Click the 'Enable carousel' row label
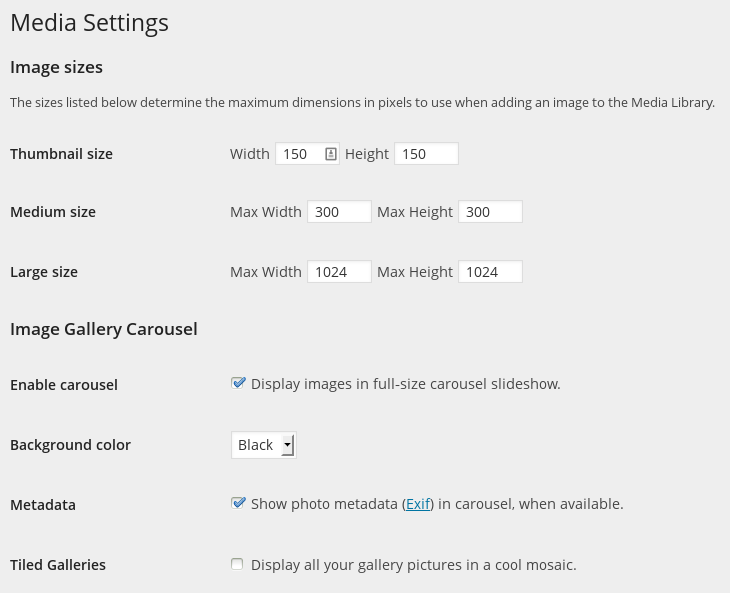This screenshot has width=730, height=593. [64, 385]
